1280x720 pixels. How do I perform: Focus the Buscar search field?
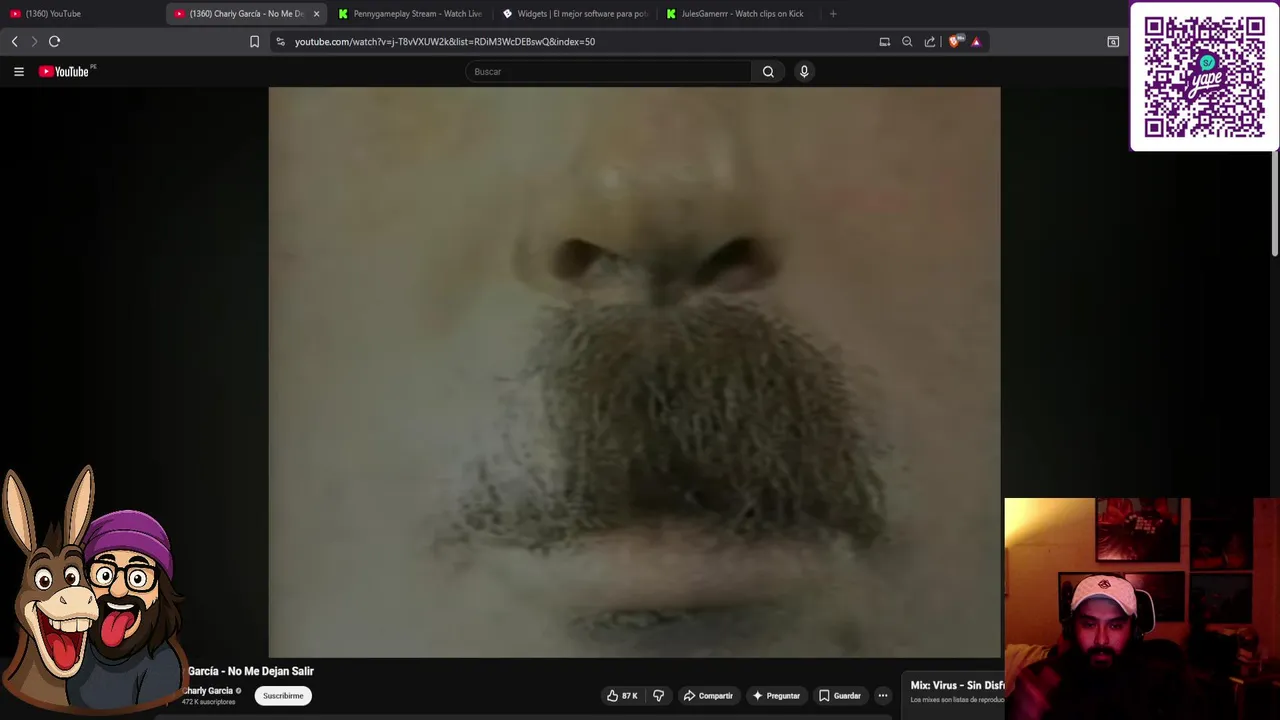[x=608, y=71]
